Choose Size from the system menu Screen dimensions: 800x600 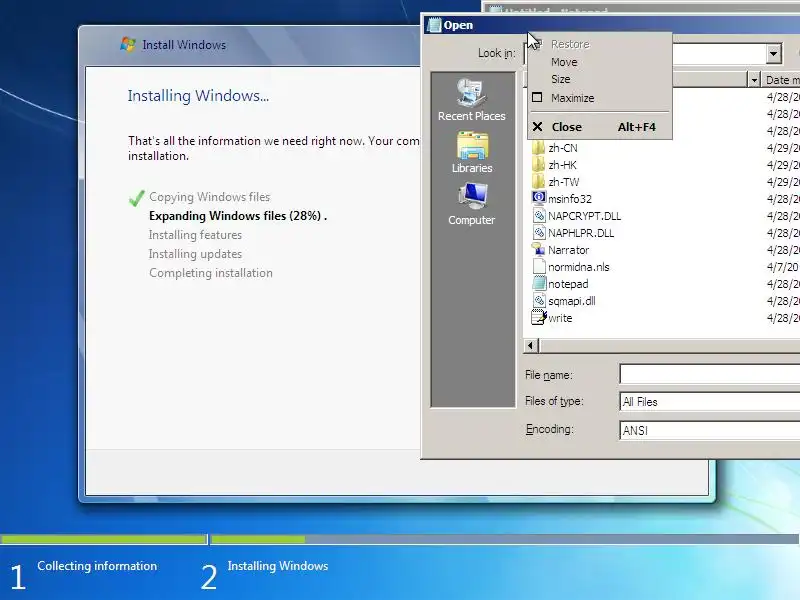click(x=599, y=79)
